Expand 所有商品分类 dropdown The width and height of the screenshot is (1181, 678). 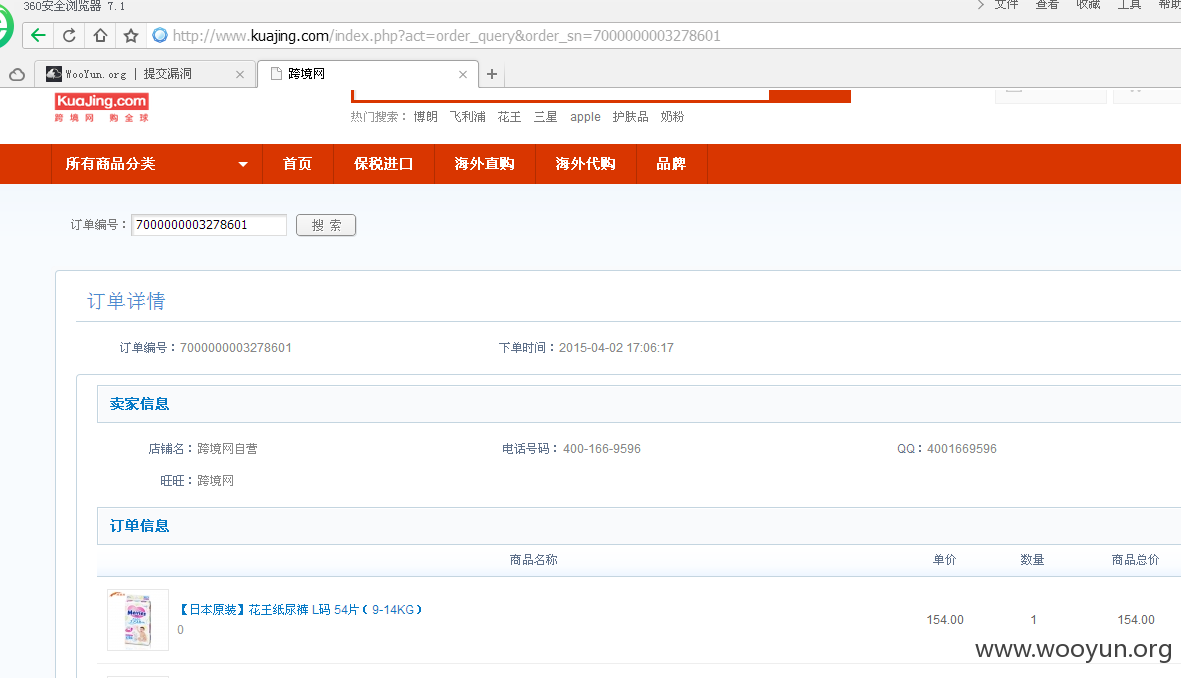point(157,163)
